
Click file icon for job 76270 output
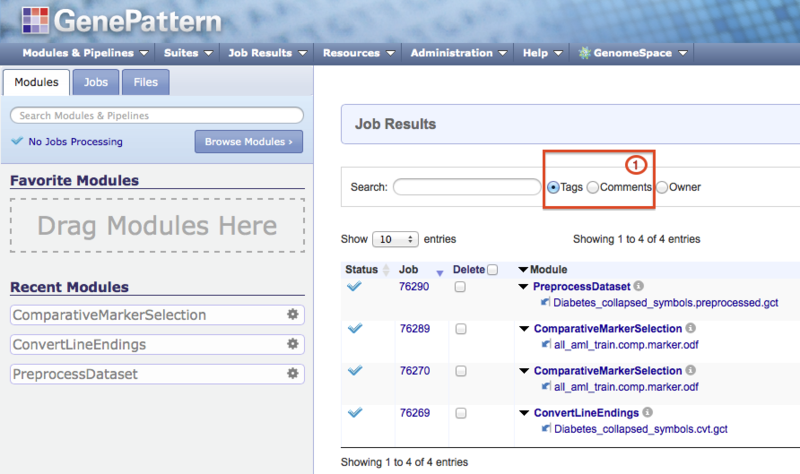click(546, 386)
